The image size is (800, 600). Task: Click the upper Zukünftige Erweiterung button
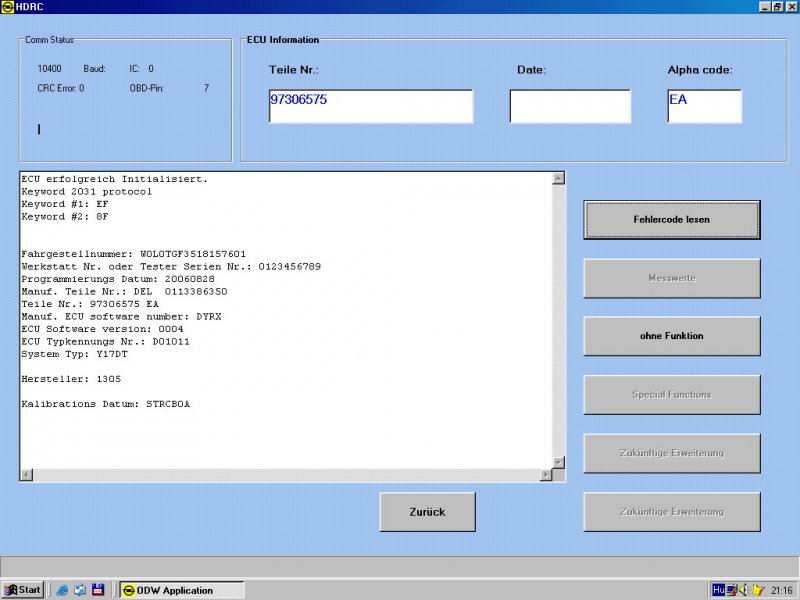point(671,453)
